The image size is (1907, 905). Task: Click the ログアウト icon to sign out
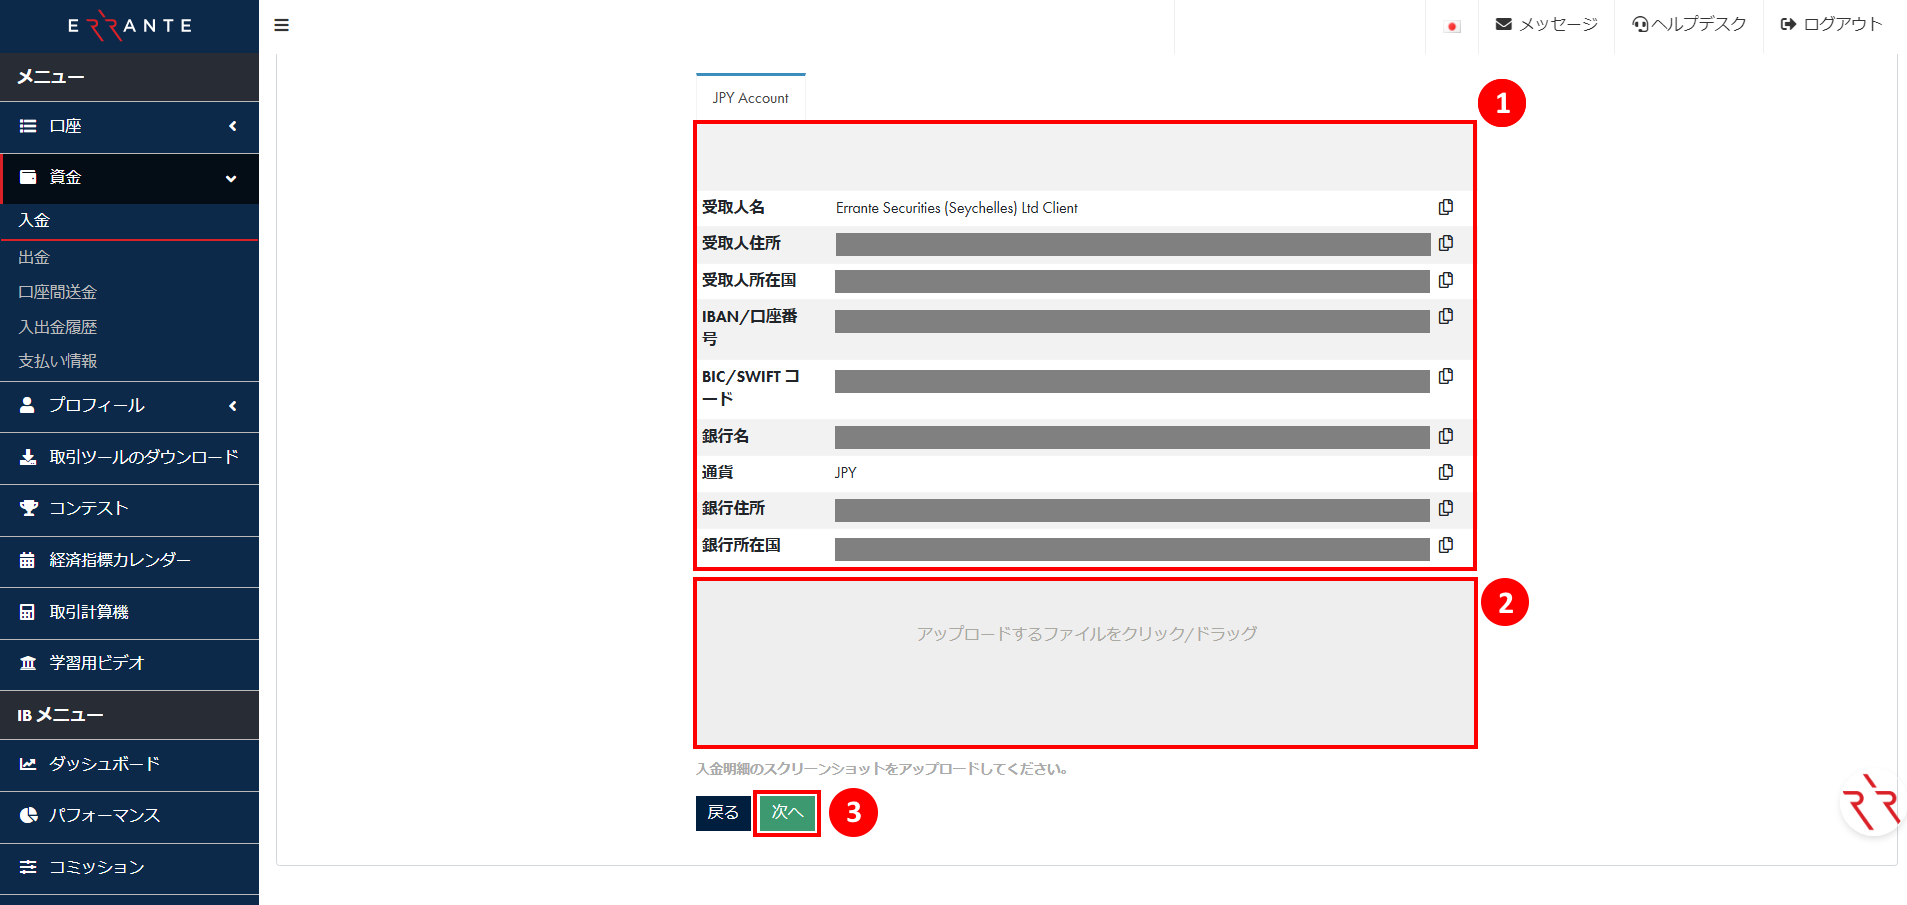[x=1787, y=24]
